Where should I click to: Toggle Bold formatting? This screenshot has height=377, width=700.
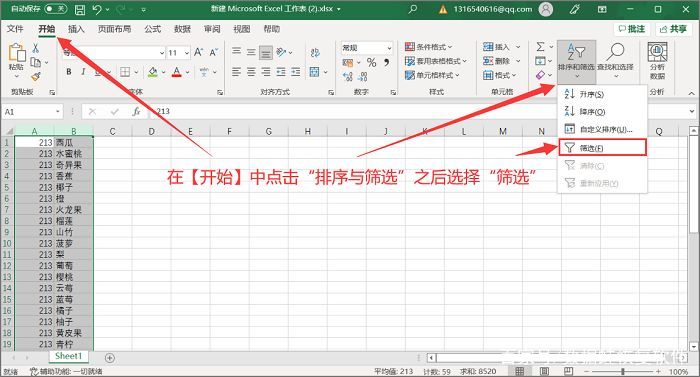(x=69, y=72)
